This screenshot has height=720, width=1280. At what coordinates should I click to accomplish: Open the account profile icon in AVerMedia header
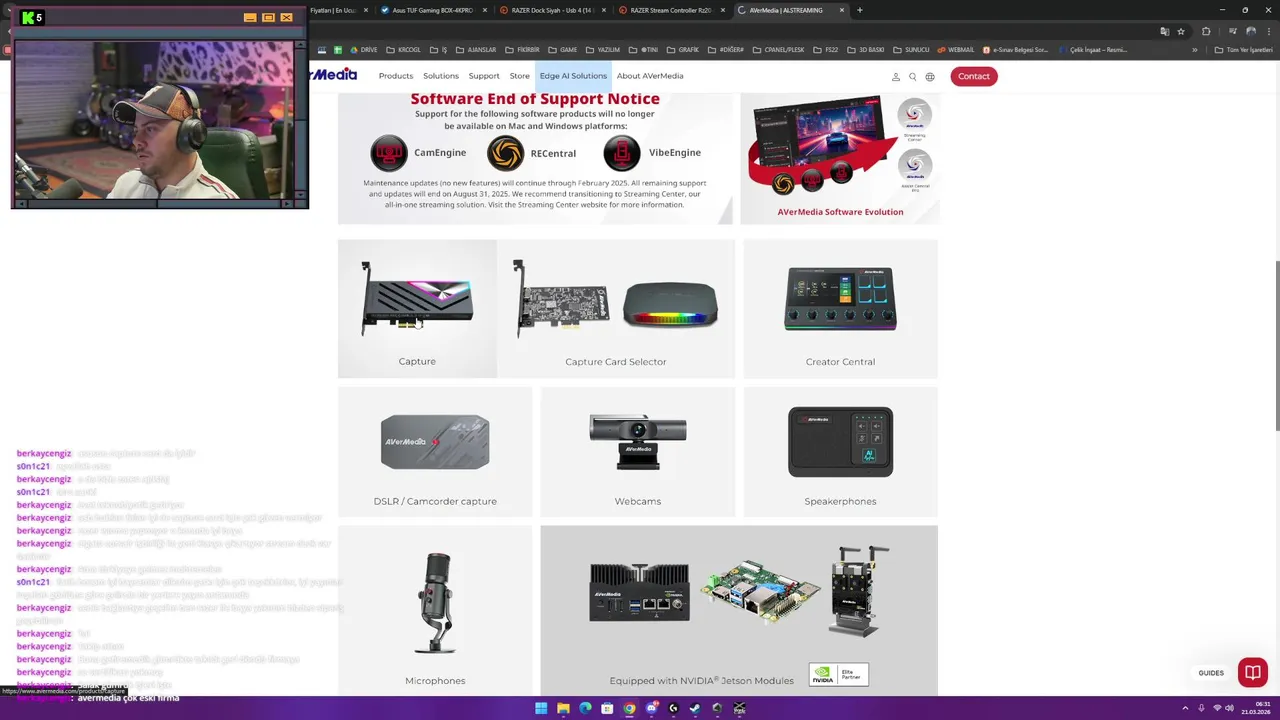point(896,77)
